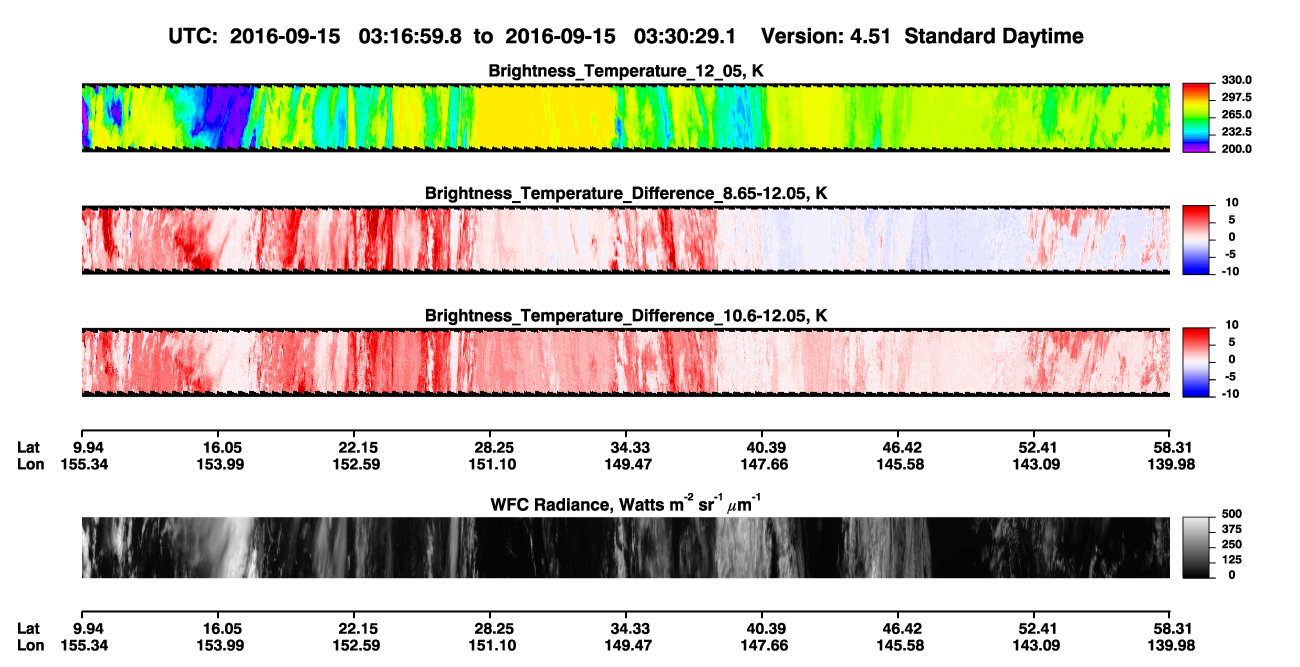Image resolution: width=1300 pixels, height=667 pixels.
Task: Click 'Version: 4.51' in the header
Action: 824,36
